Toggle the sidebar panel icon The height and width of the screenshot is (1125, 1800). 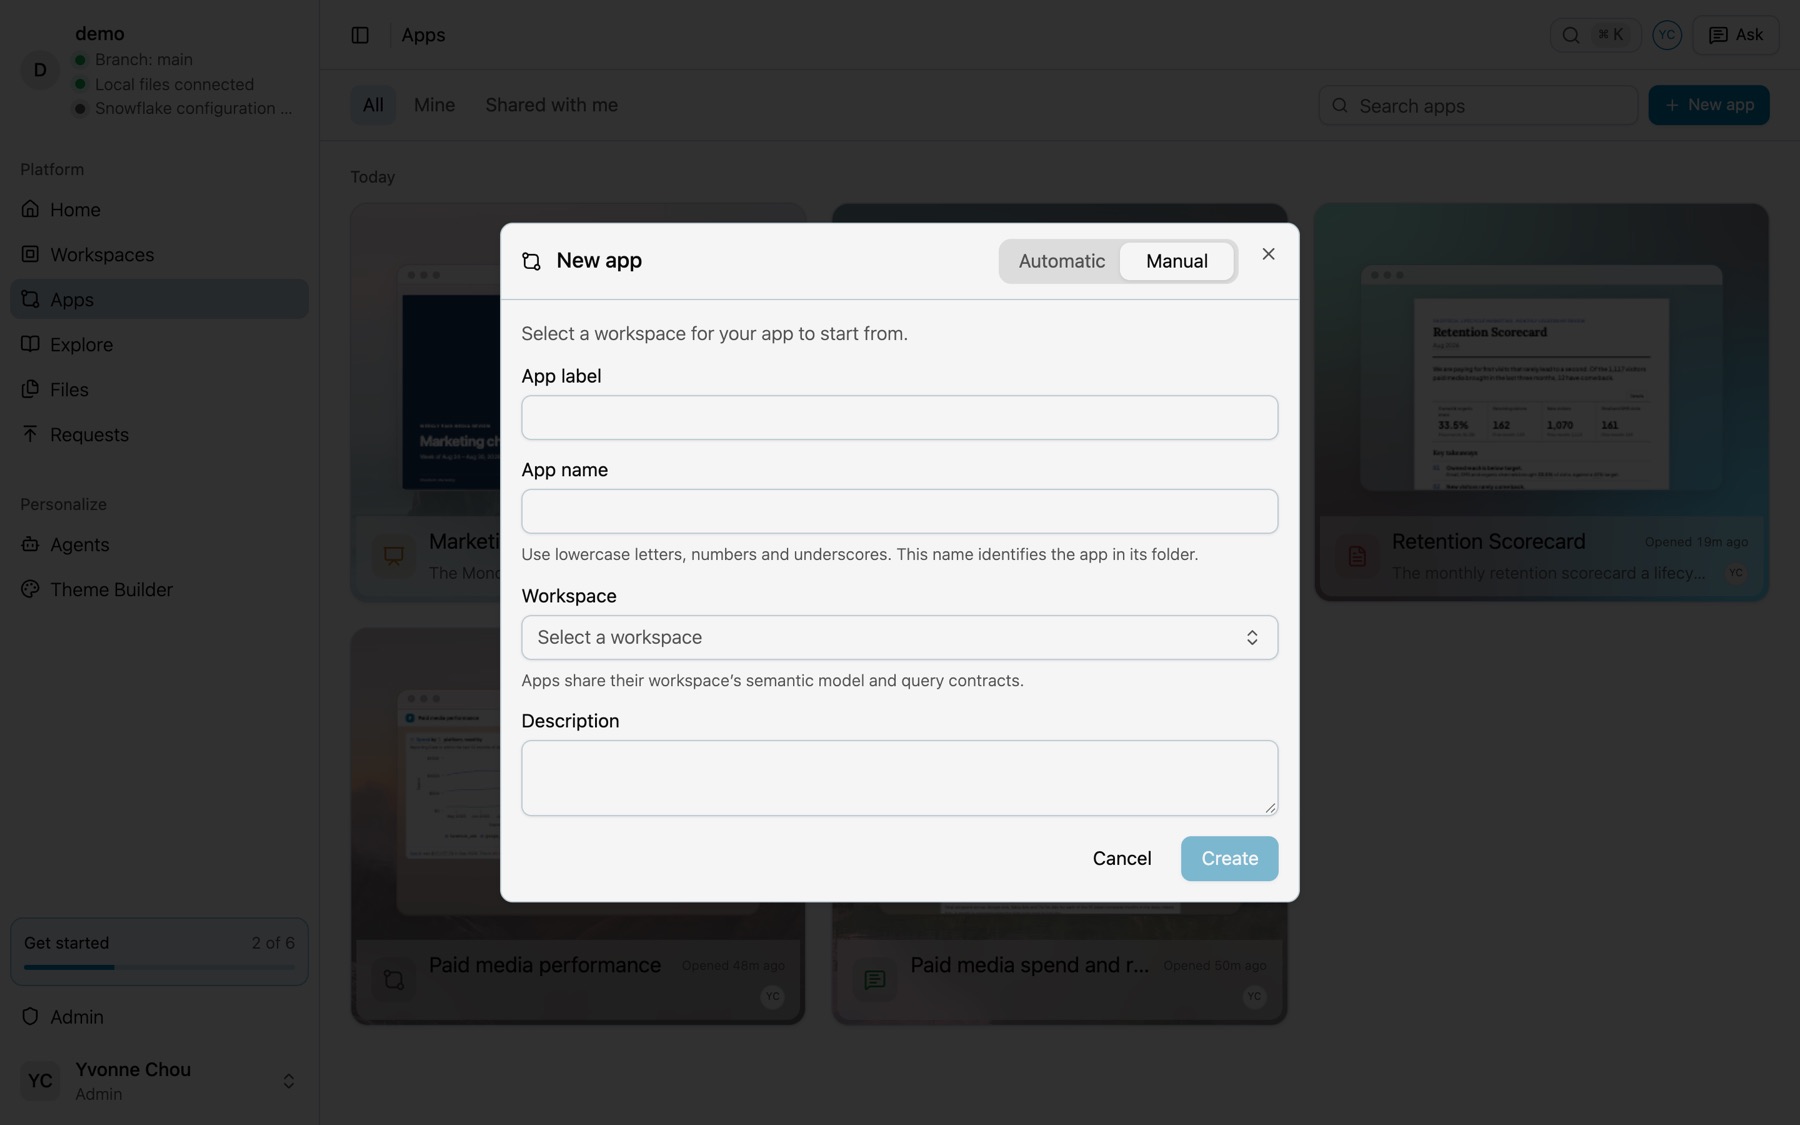360,35
